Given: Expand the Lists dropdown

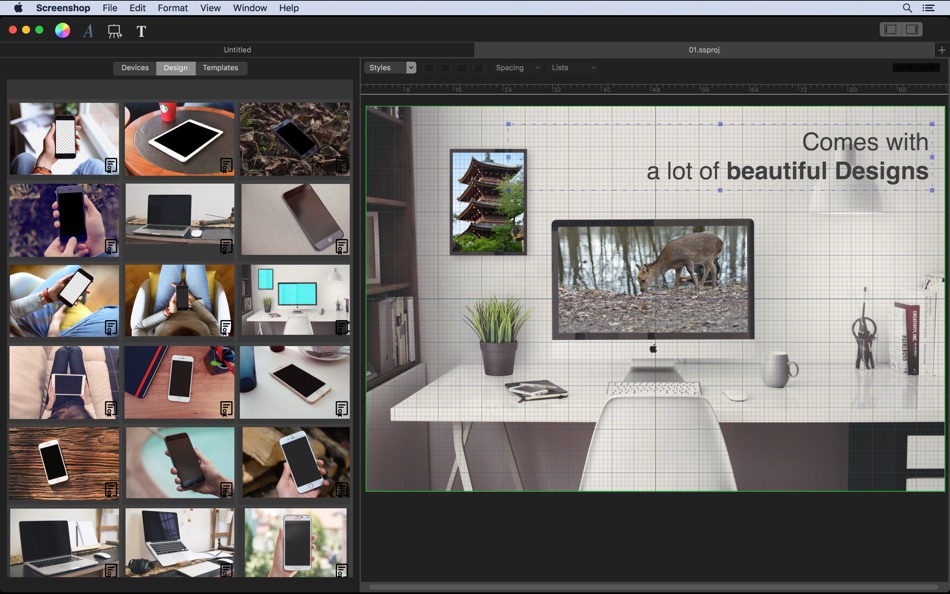Looking at the screenshot, I should point(573,68).
